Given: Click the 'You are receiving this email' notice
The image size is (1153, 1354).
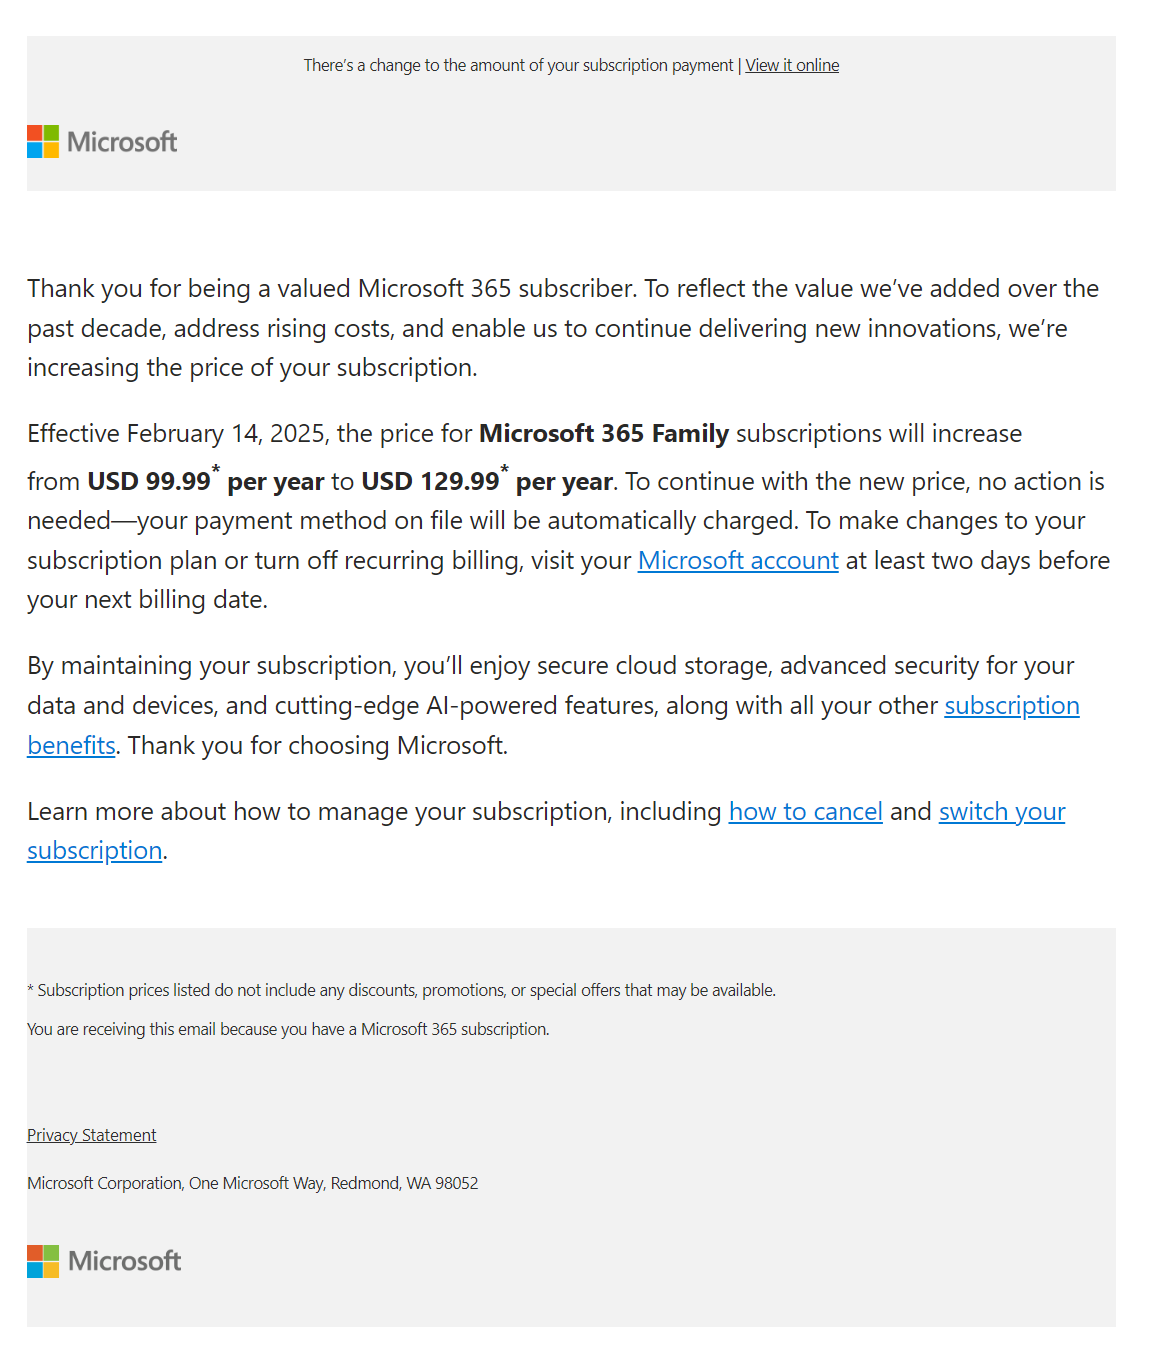Looking at the screenshot, I should tap(288, 1029).
